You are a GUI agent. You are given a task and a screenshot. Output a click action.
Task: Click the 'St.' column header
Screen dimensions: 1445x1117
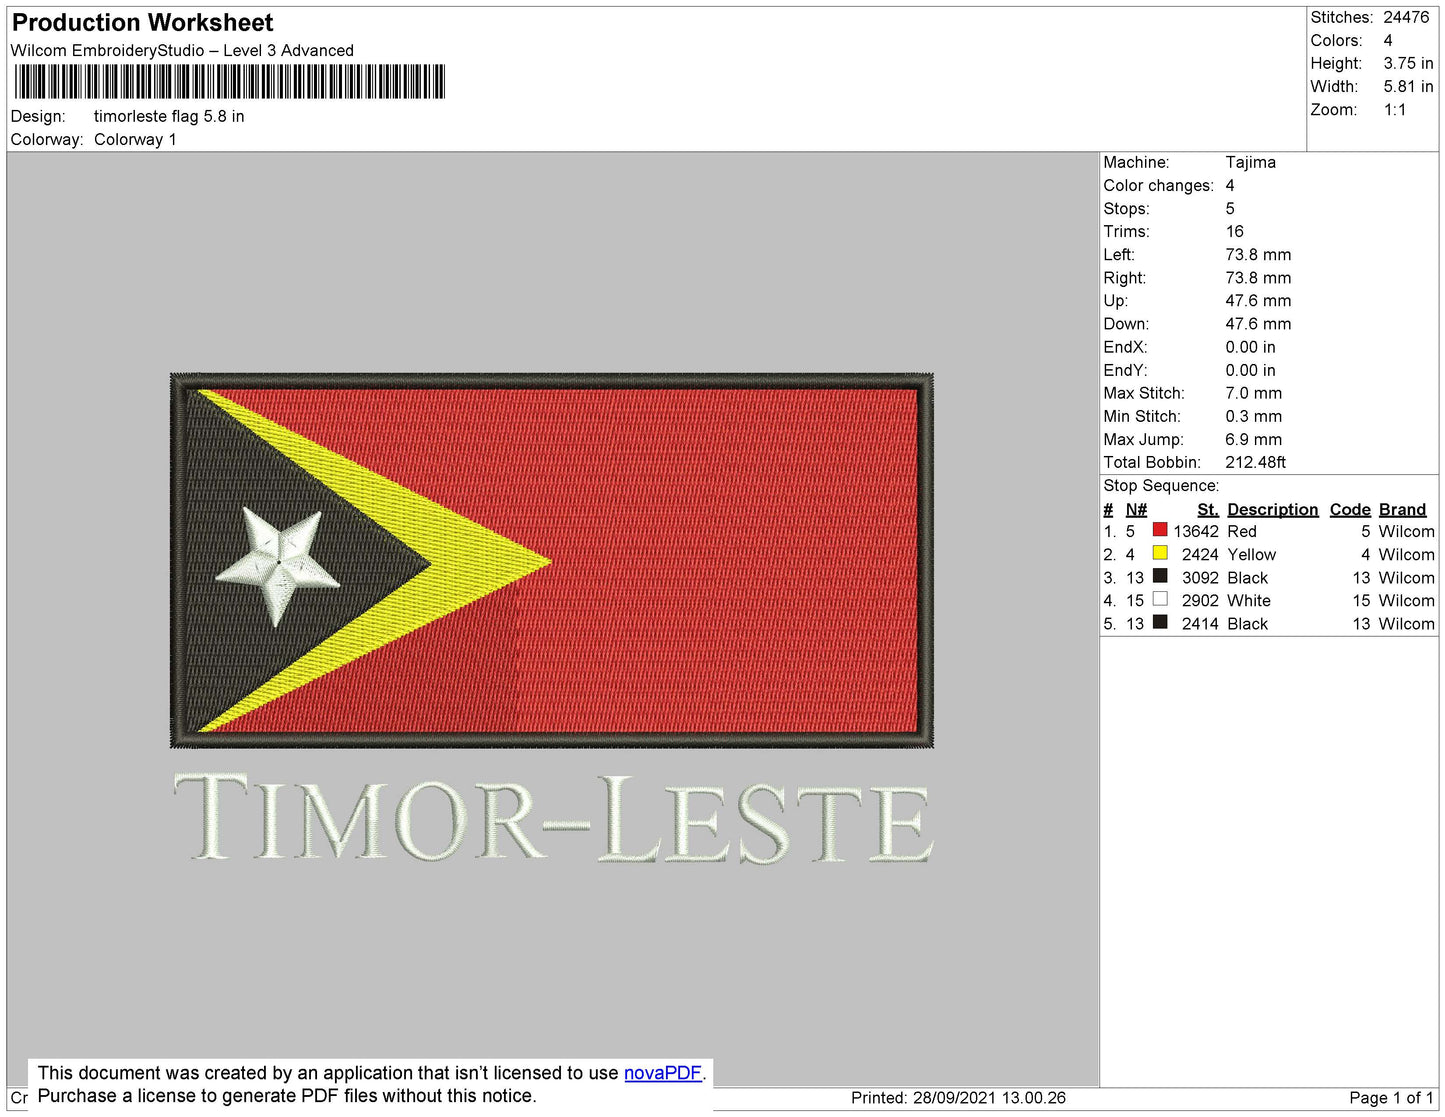click(1208, 510)
